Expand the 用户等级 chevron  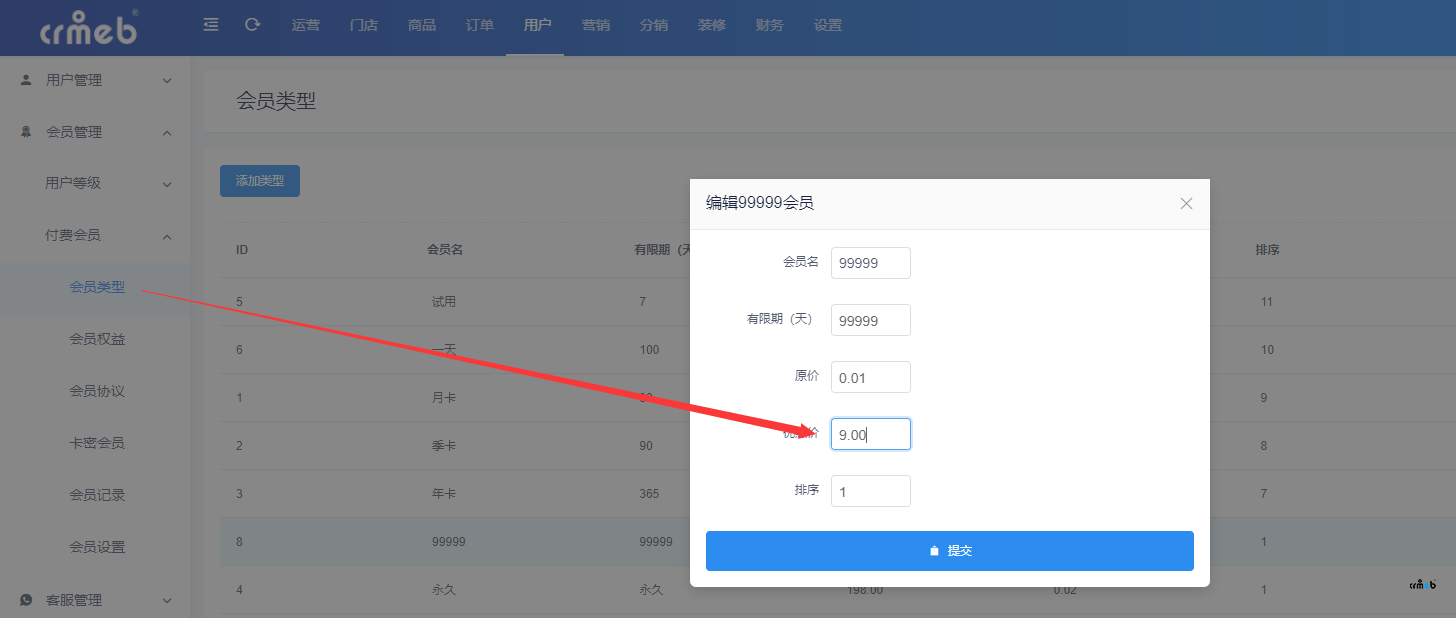click(x=167, y=184)
